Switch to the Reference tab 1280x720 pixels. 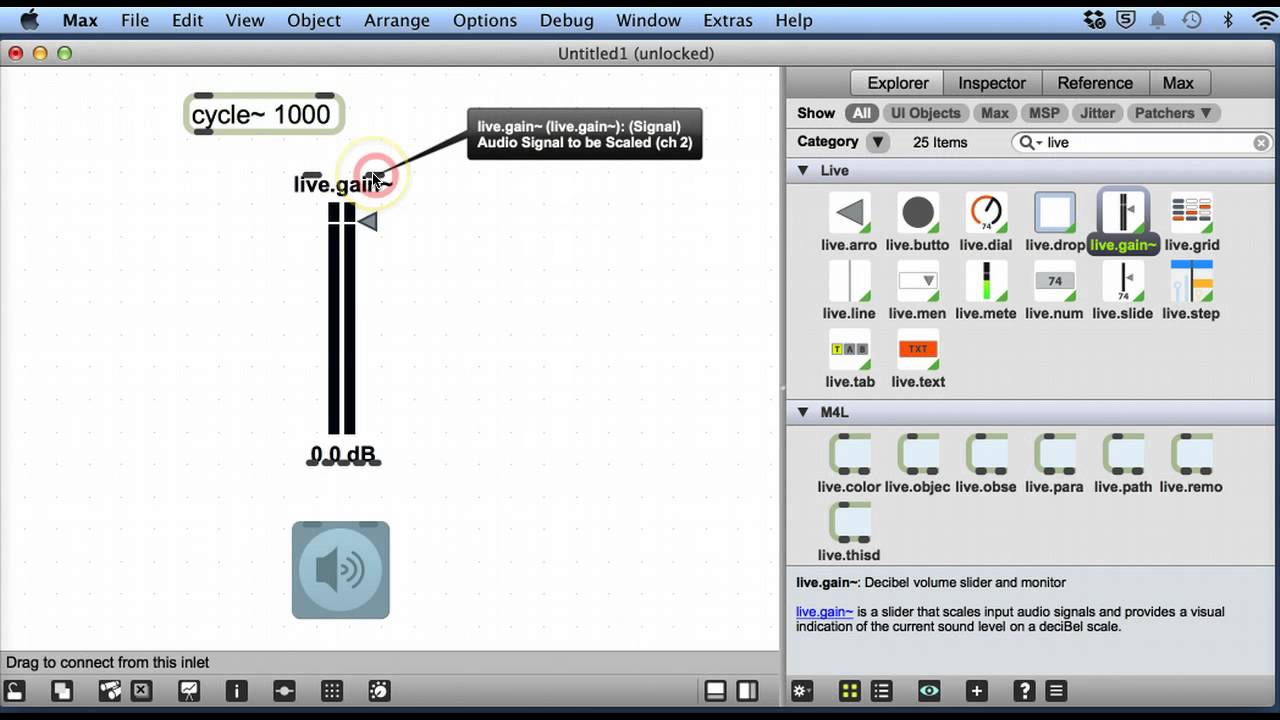(1095, 83)
